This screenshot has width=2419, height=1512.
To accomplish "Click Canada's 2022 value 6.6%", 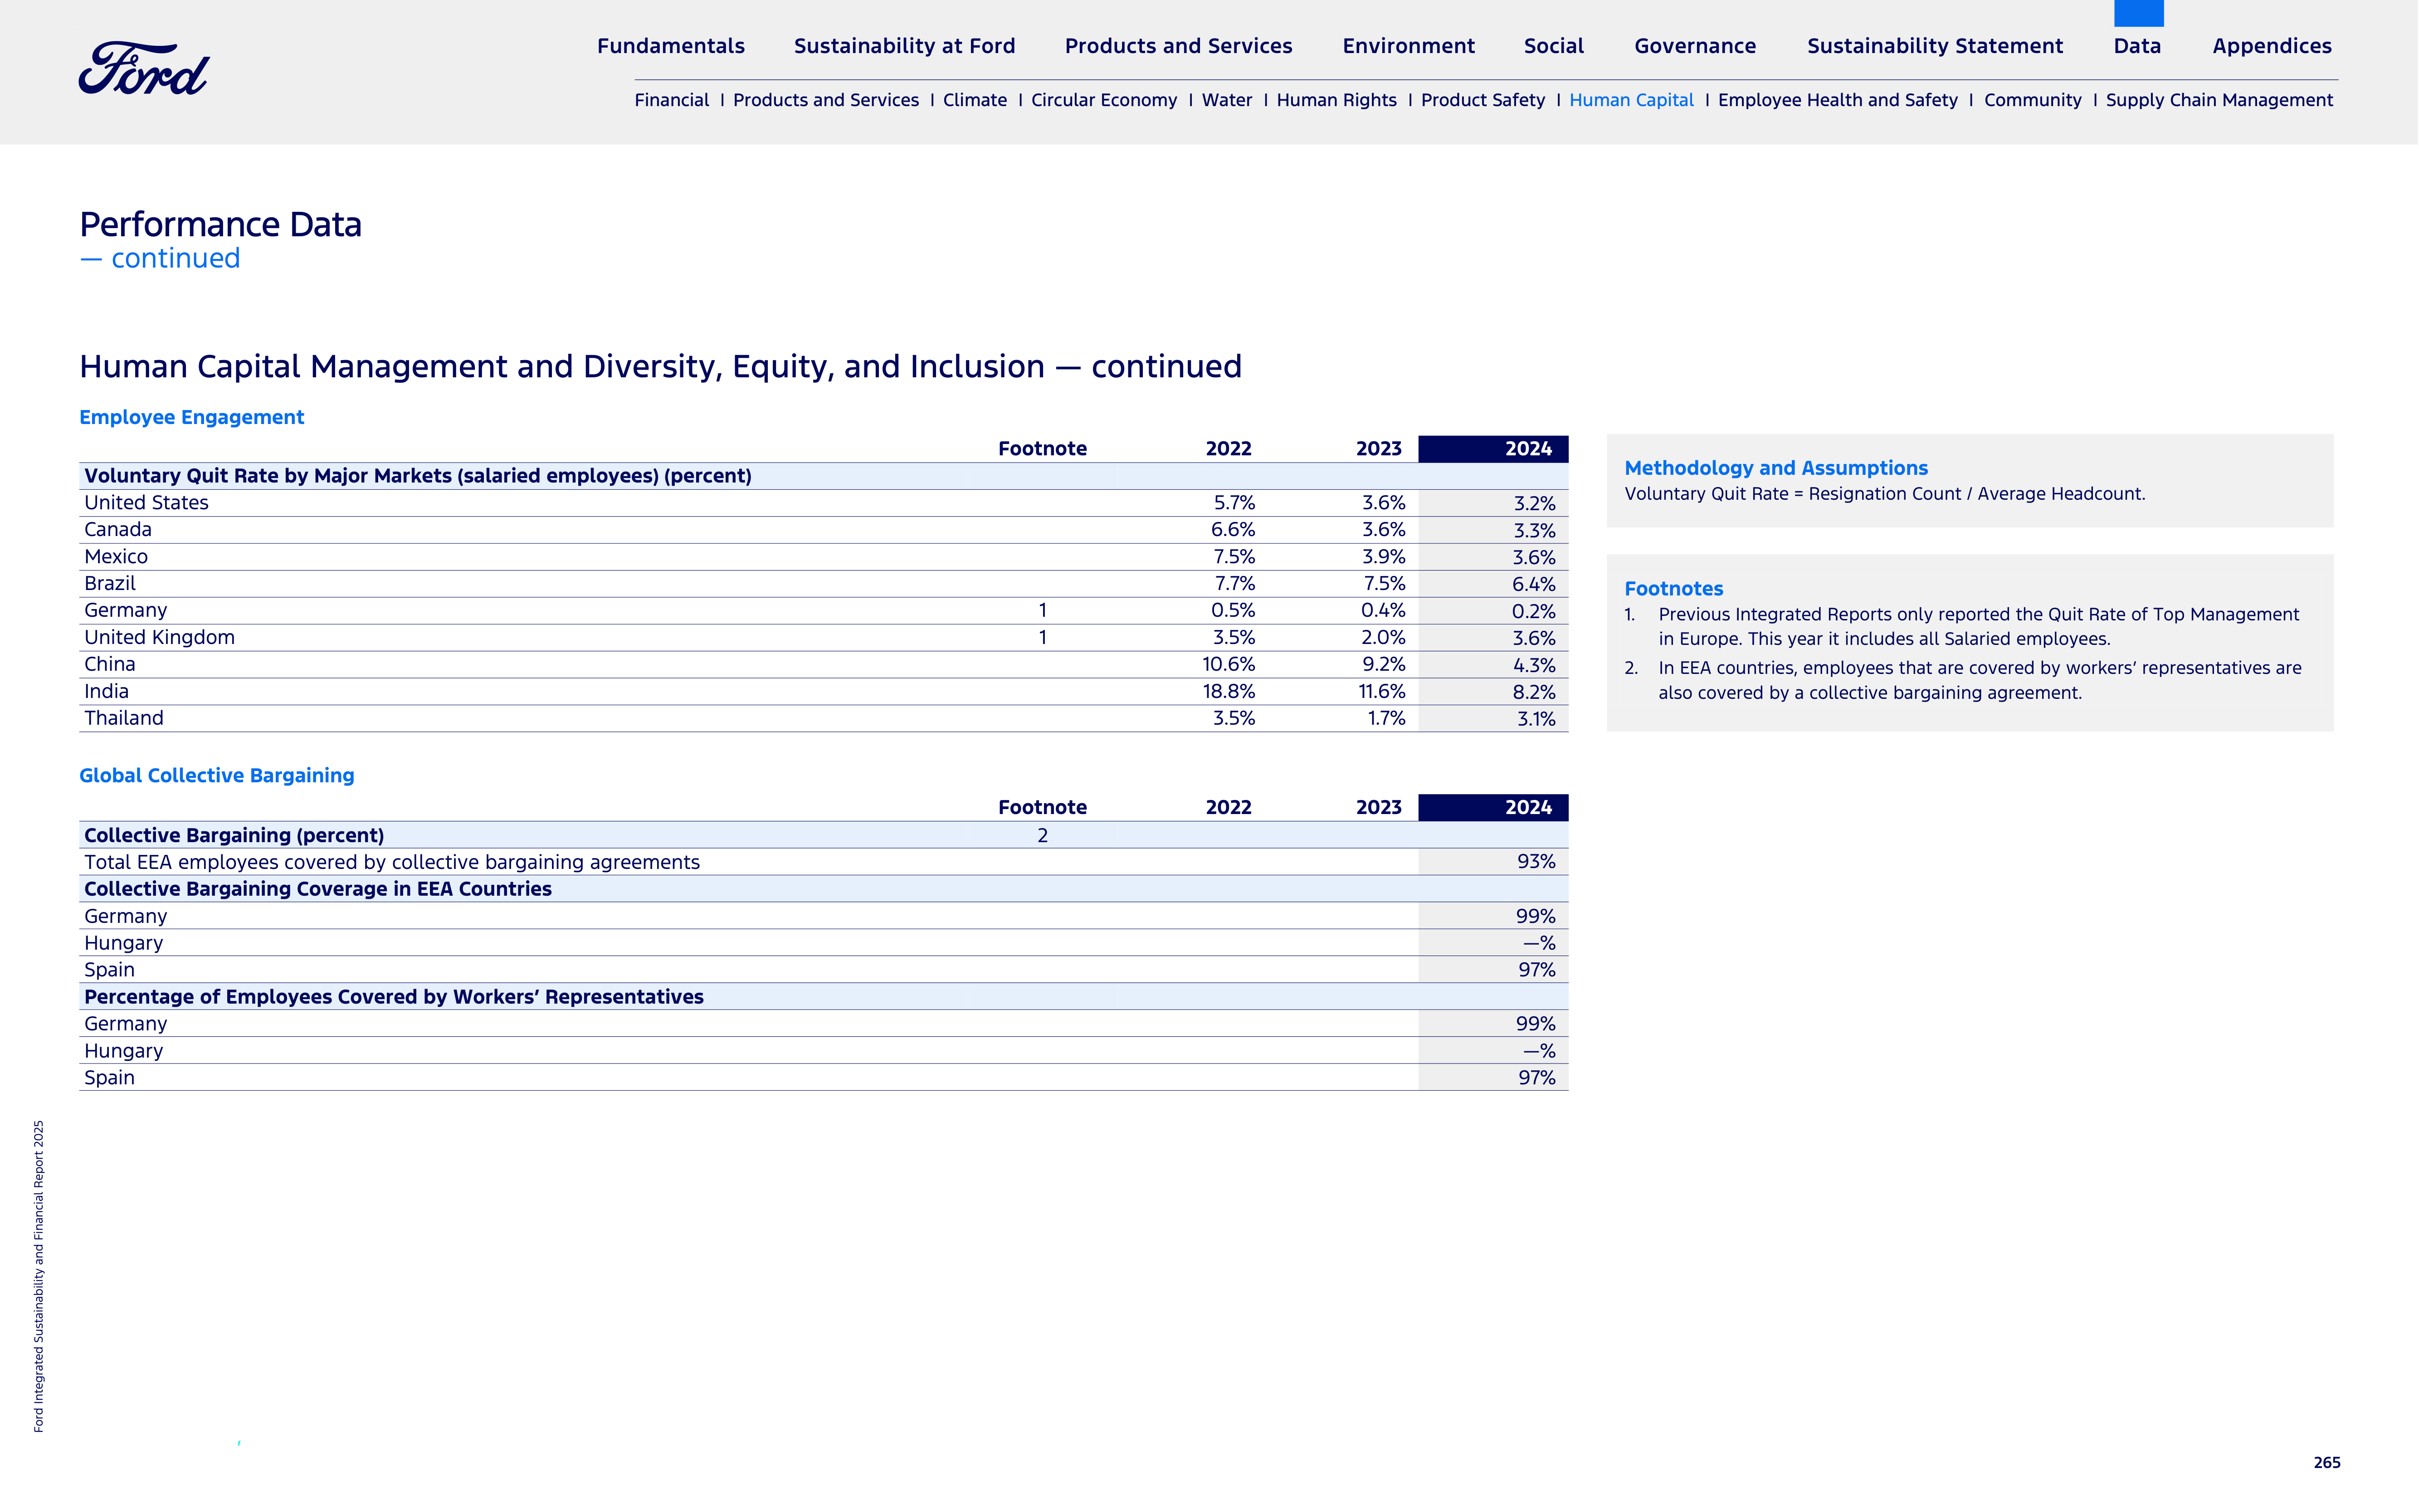I will pos(1232,530).
